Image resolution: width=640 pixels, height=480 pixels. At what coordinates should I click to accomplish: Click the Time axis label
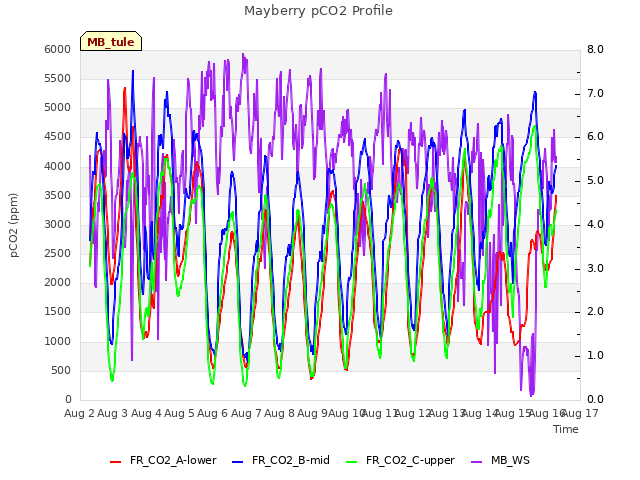(566, 429)
